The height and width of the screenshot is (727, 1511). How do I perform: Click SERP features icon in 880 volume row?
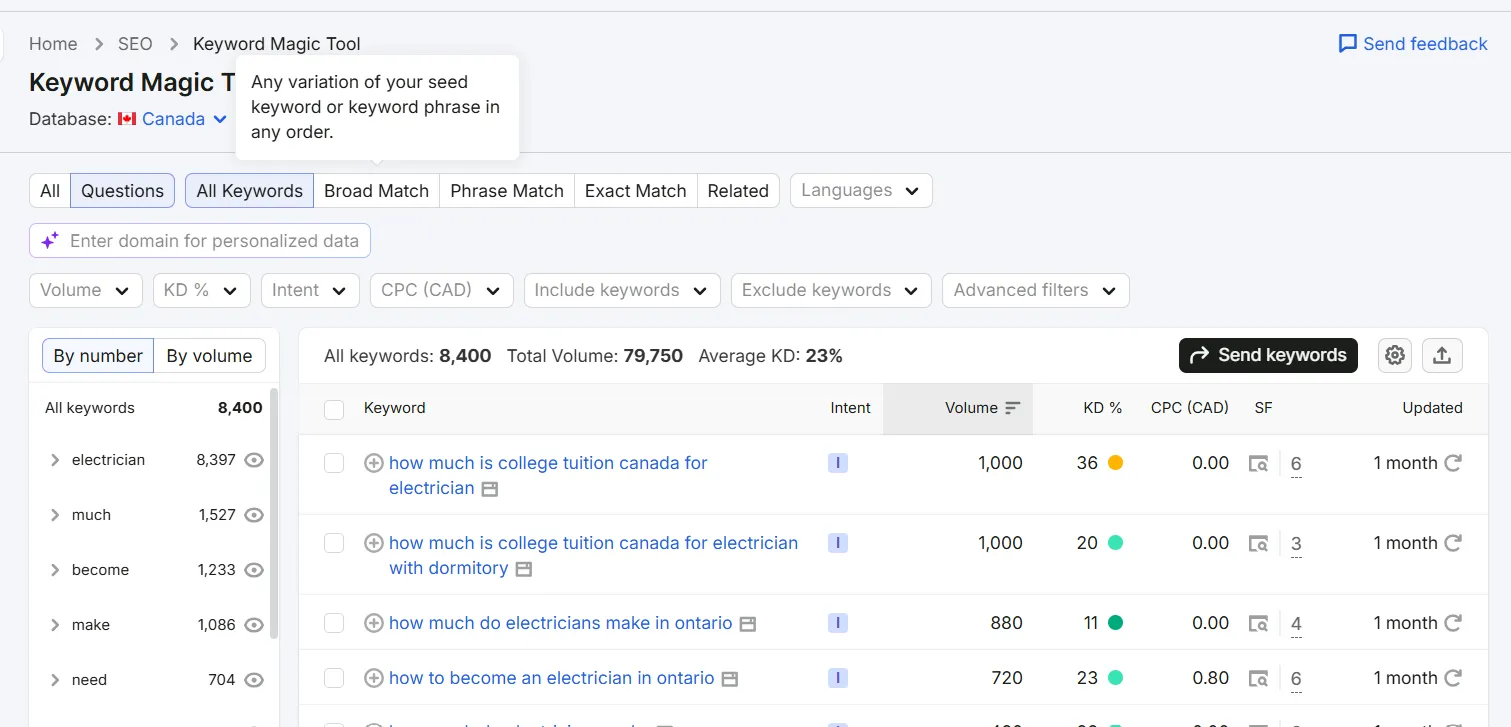(x=1259, y=624)
